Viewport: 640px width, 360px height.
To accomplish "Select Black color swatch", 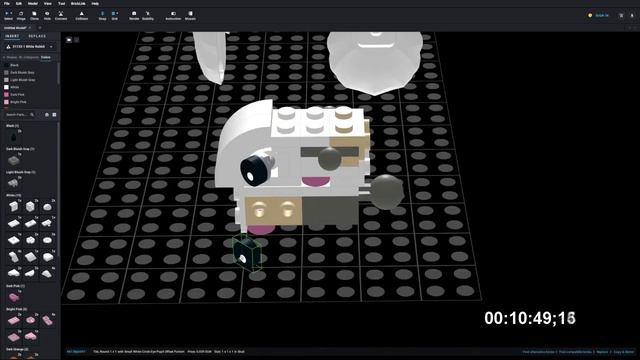I will coord(6,65).
